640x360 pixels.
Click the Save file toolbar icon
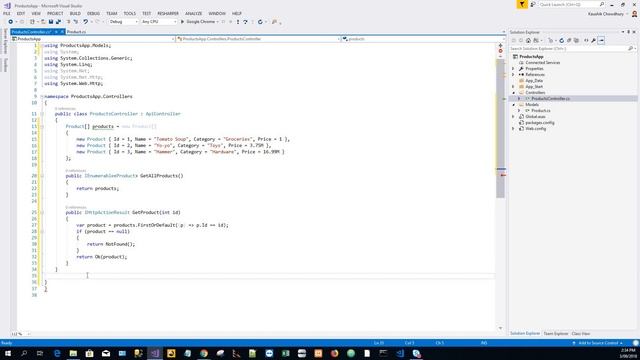pyautogui.click(x=51, y=22)
